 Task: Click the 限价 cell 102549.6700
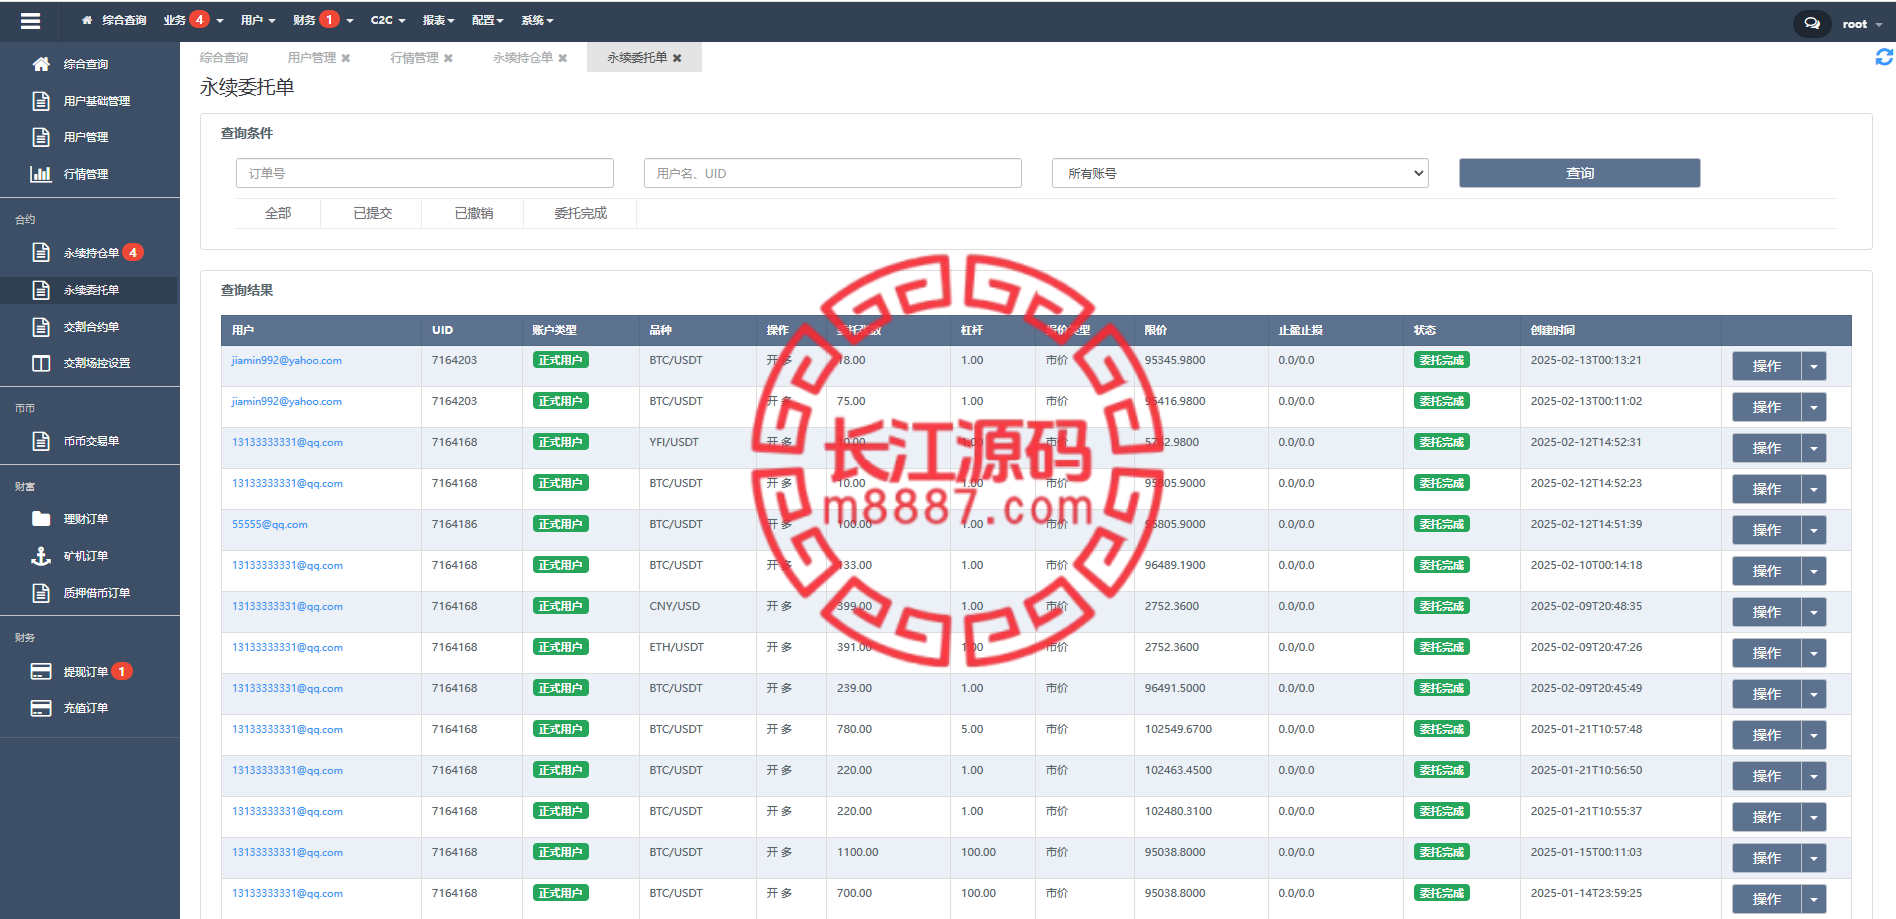coord(1178,729)
